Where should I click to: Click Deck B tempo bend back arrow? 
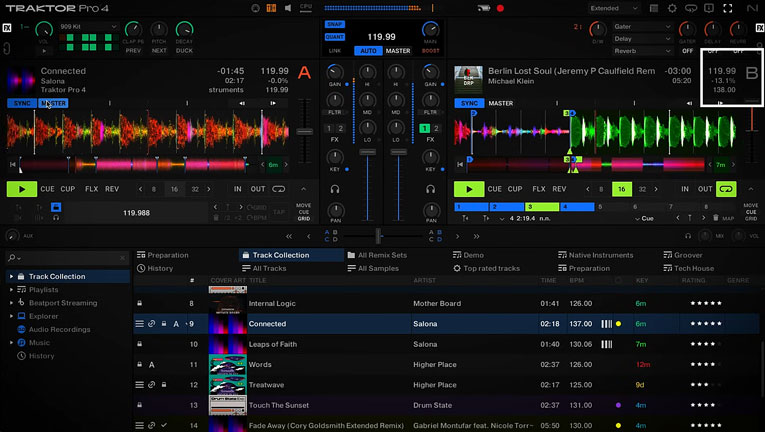point(689,103)
